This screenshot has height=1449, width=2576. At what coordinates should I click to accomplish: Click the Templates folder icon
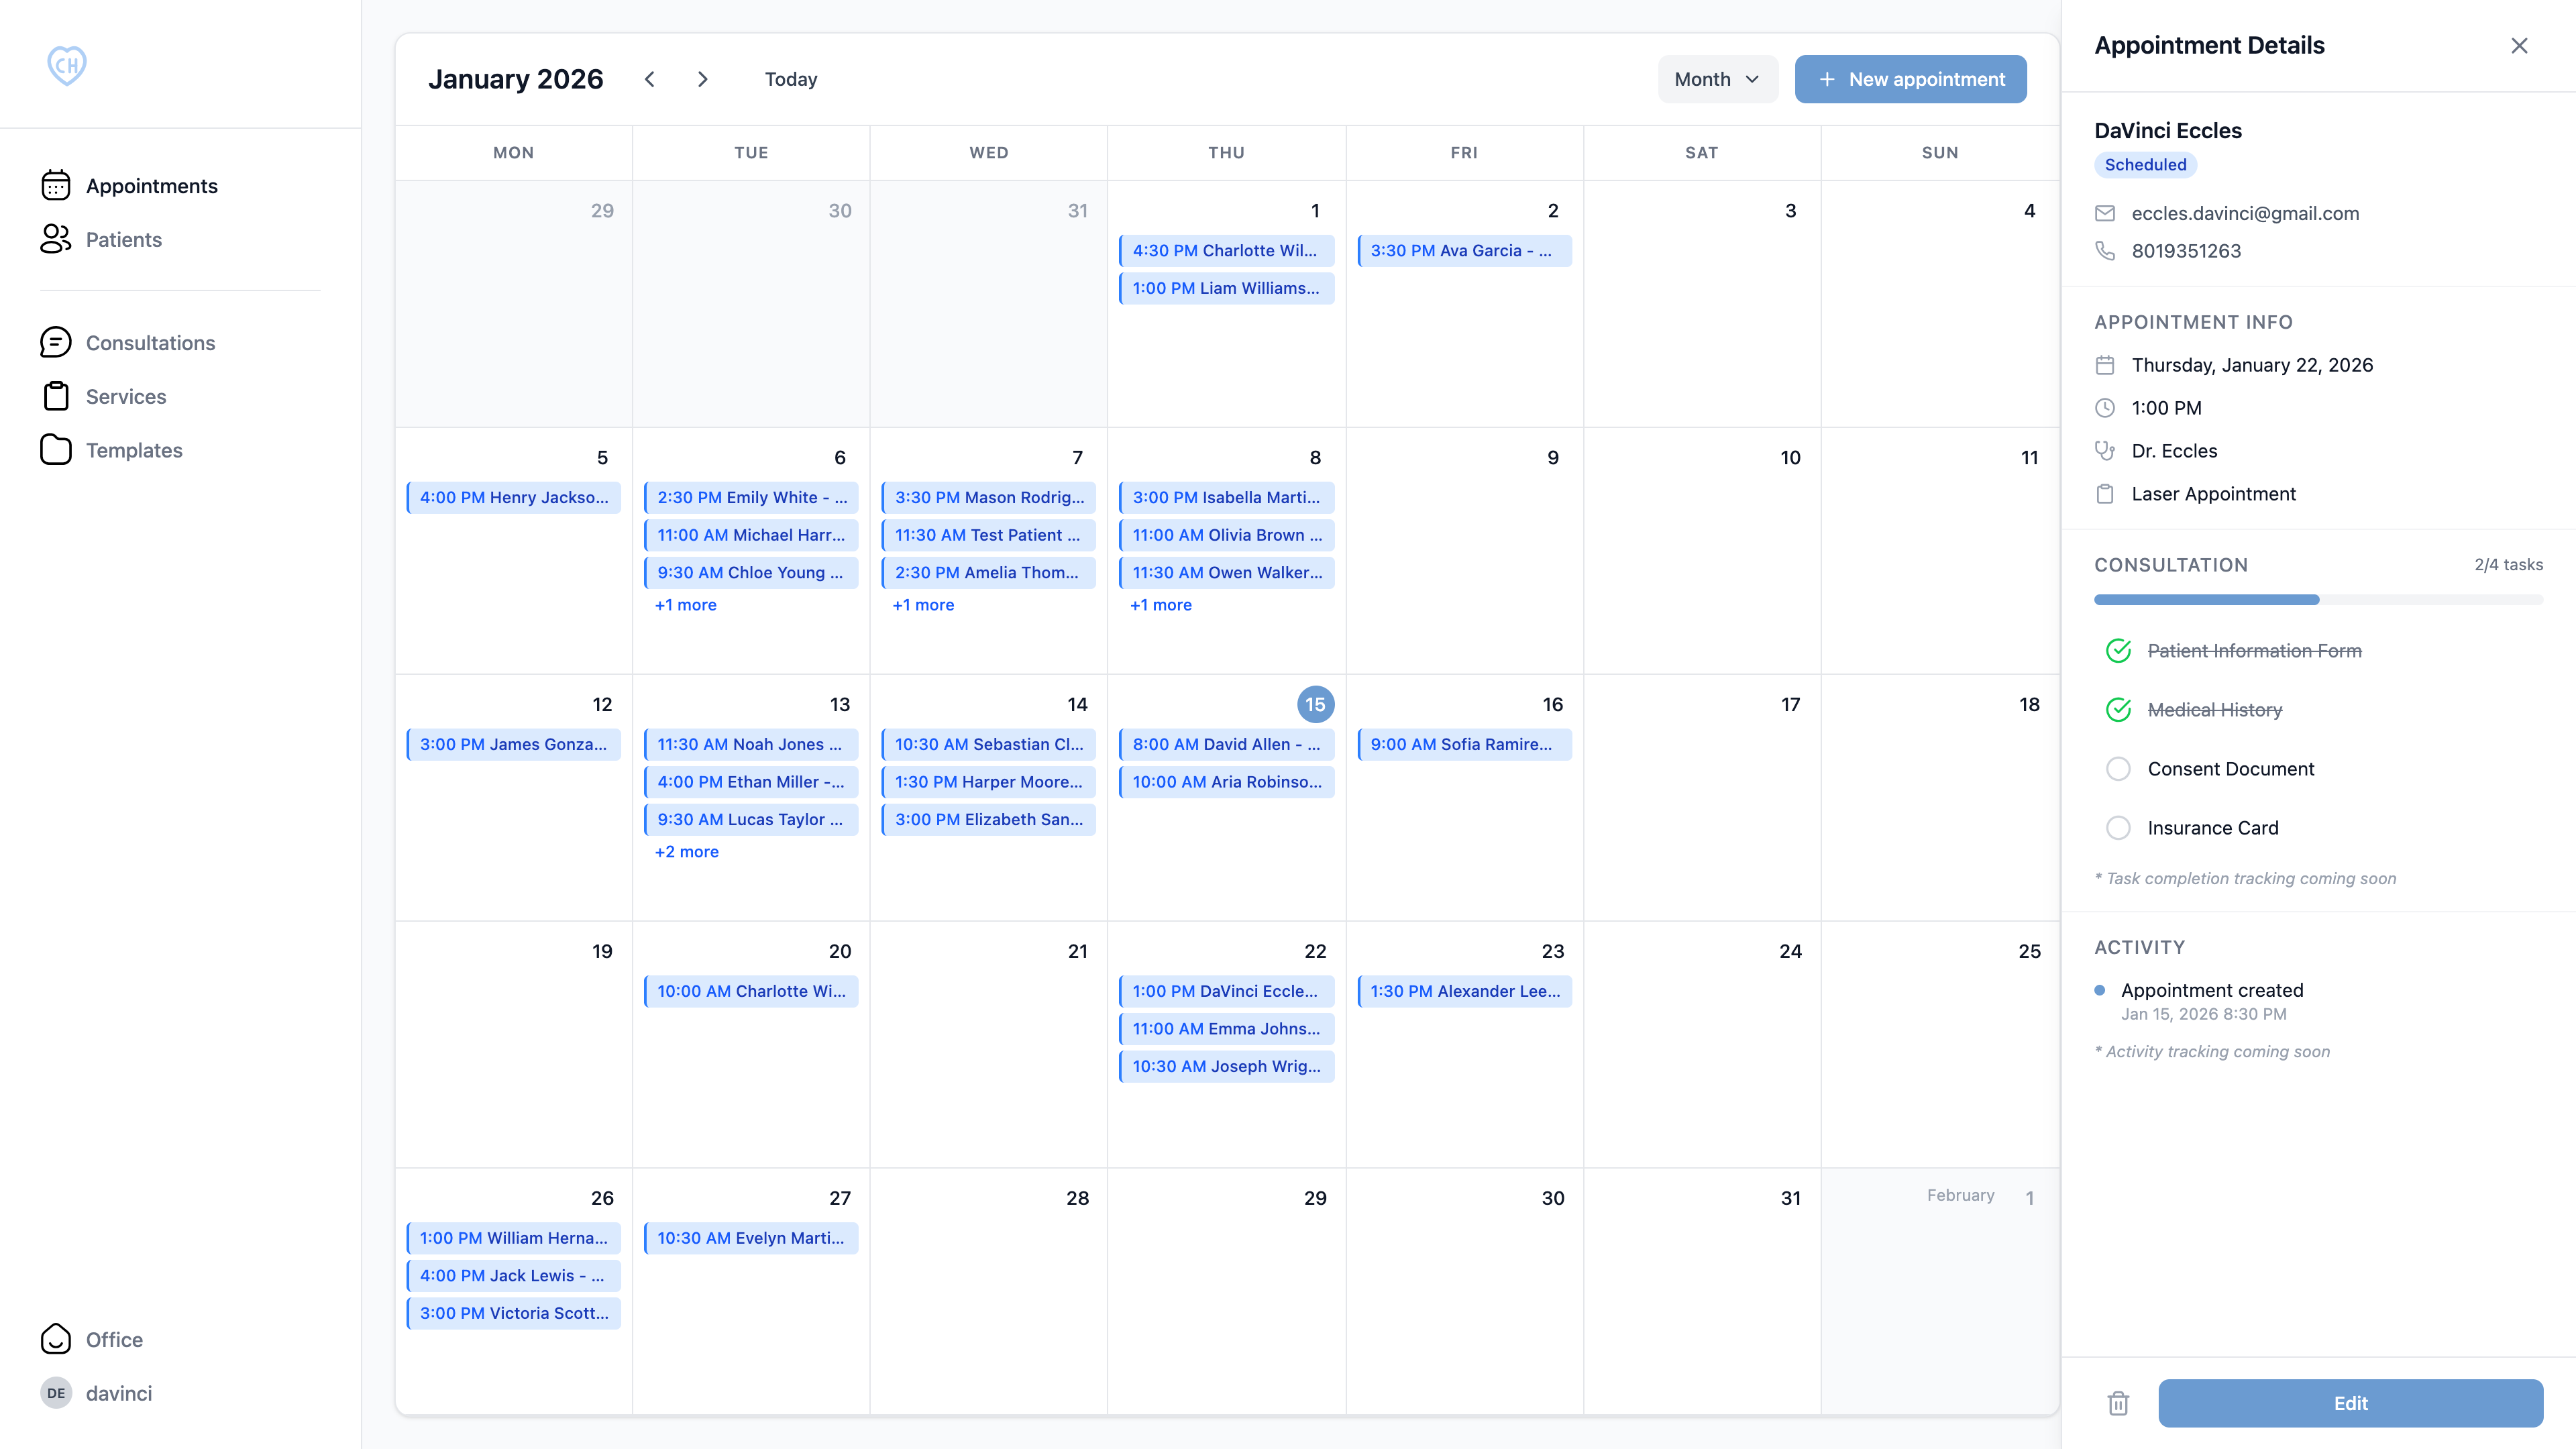pos(56,450)
